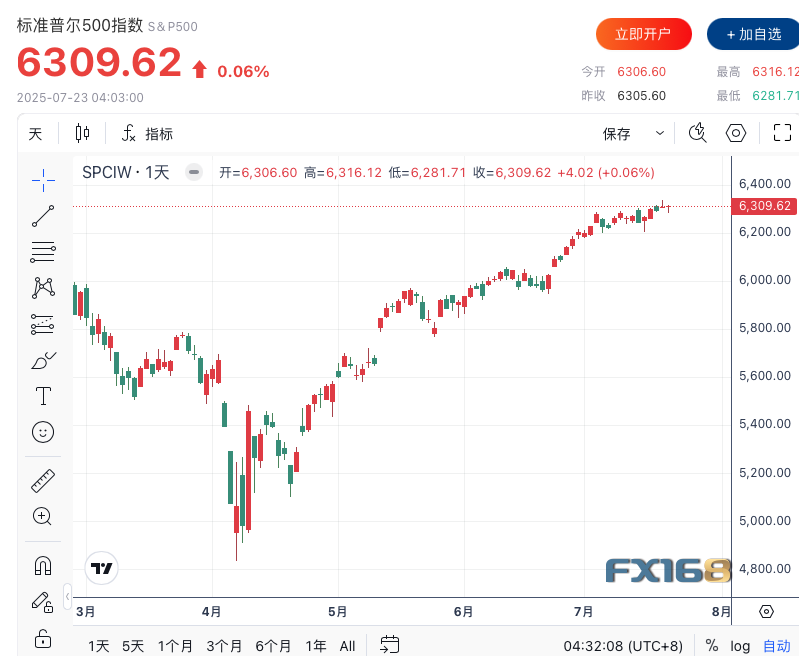This screenshot has width=799, height=656.
Task: Select the 1年 time range
Action: click(316, 646)
